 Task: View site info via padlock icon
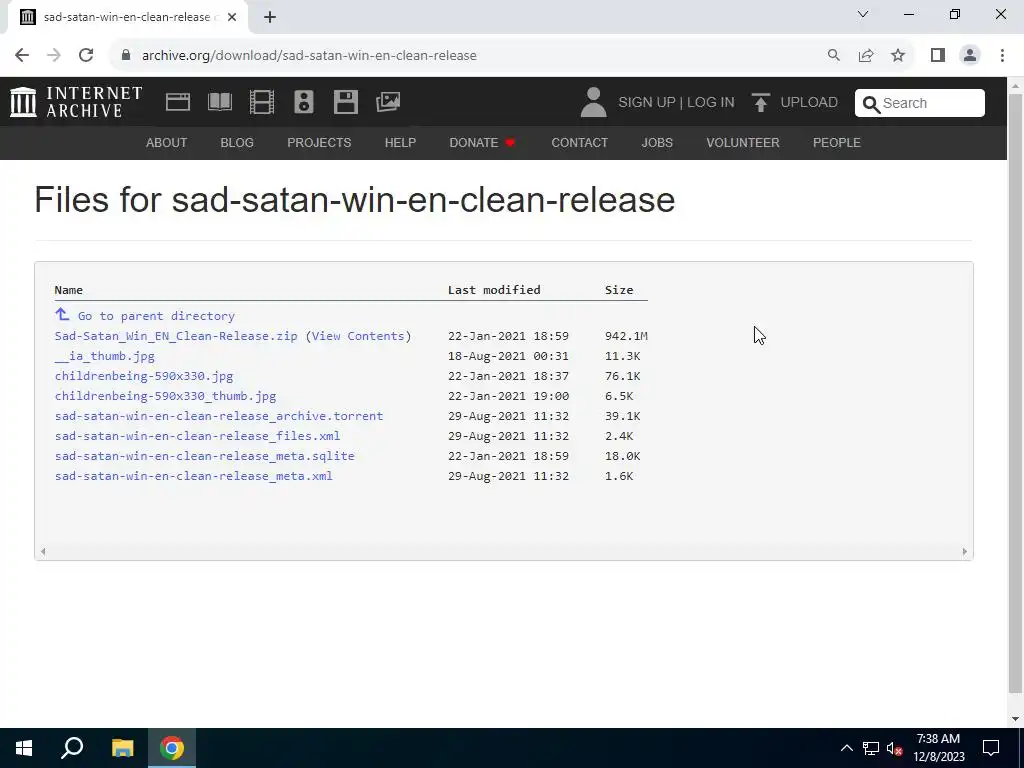126,56
